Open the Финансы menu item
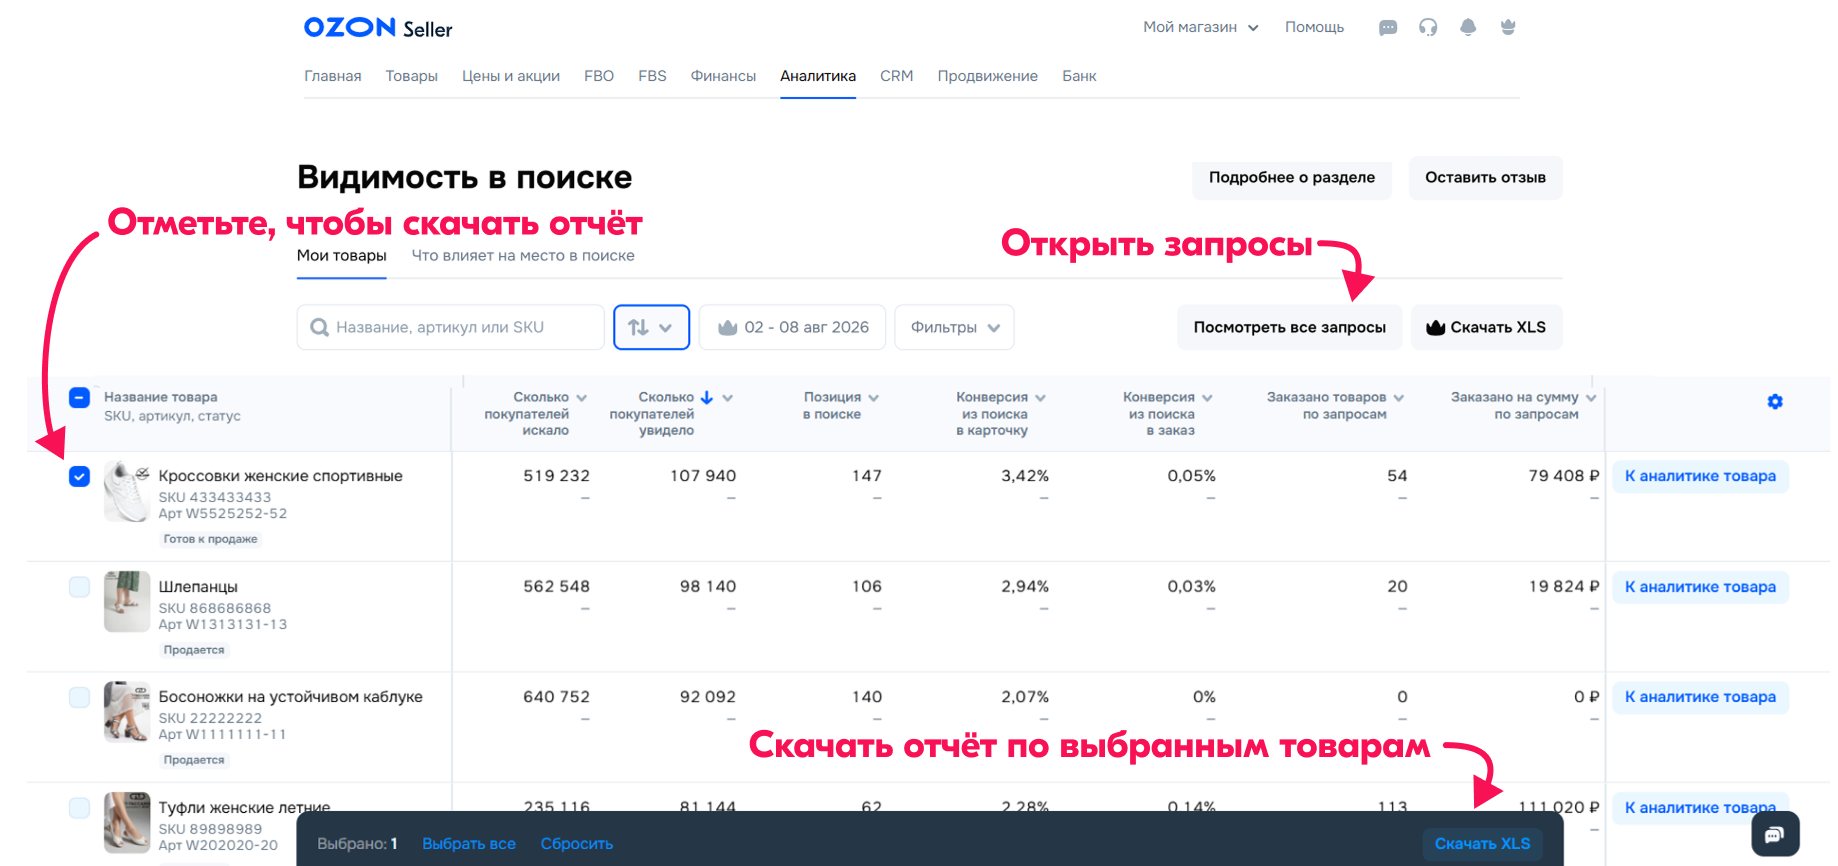 tap(723, 76)
